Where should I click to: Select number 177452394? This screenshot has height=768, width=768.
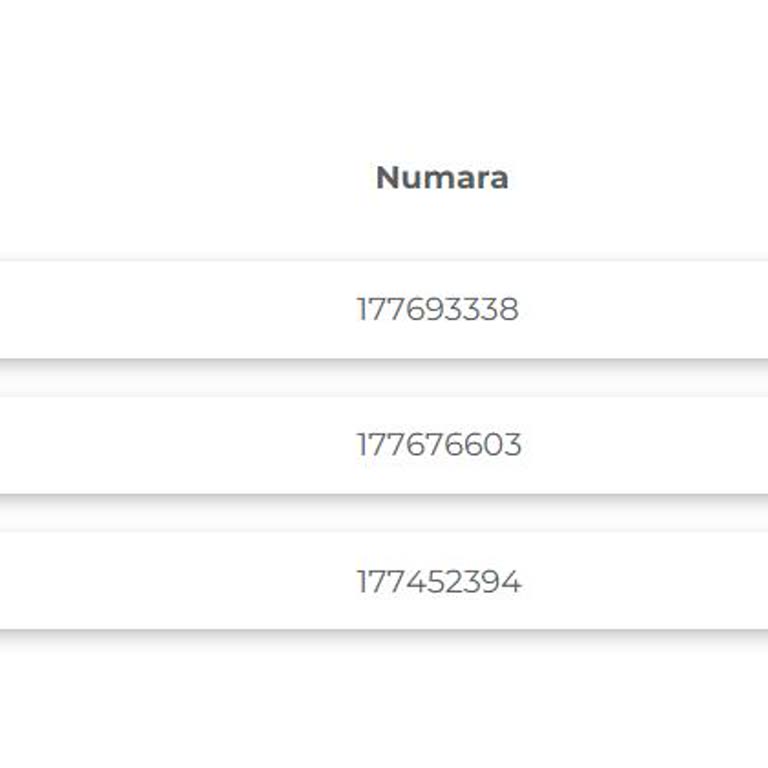(439, 582)
